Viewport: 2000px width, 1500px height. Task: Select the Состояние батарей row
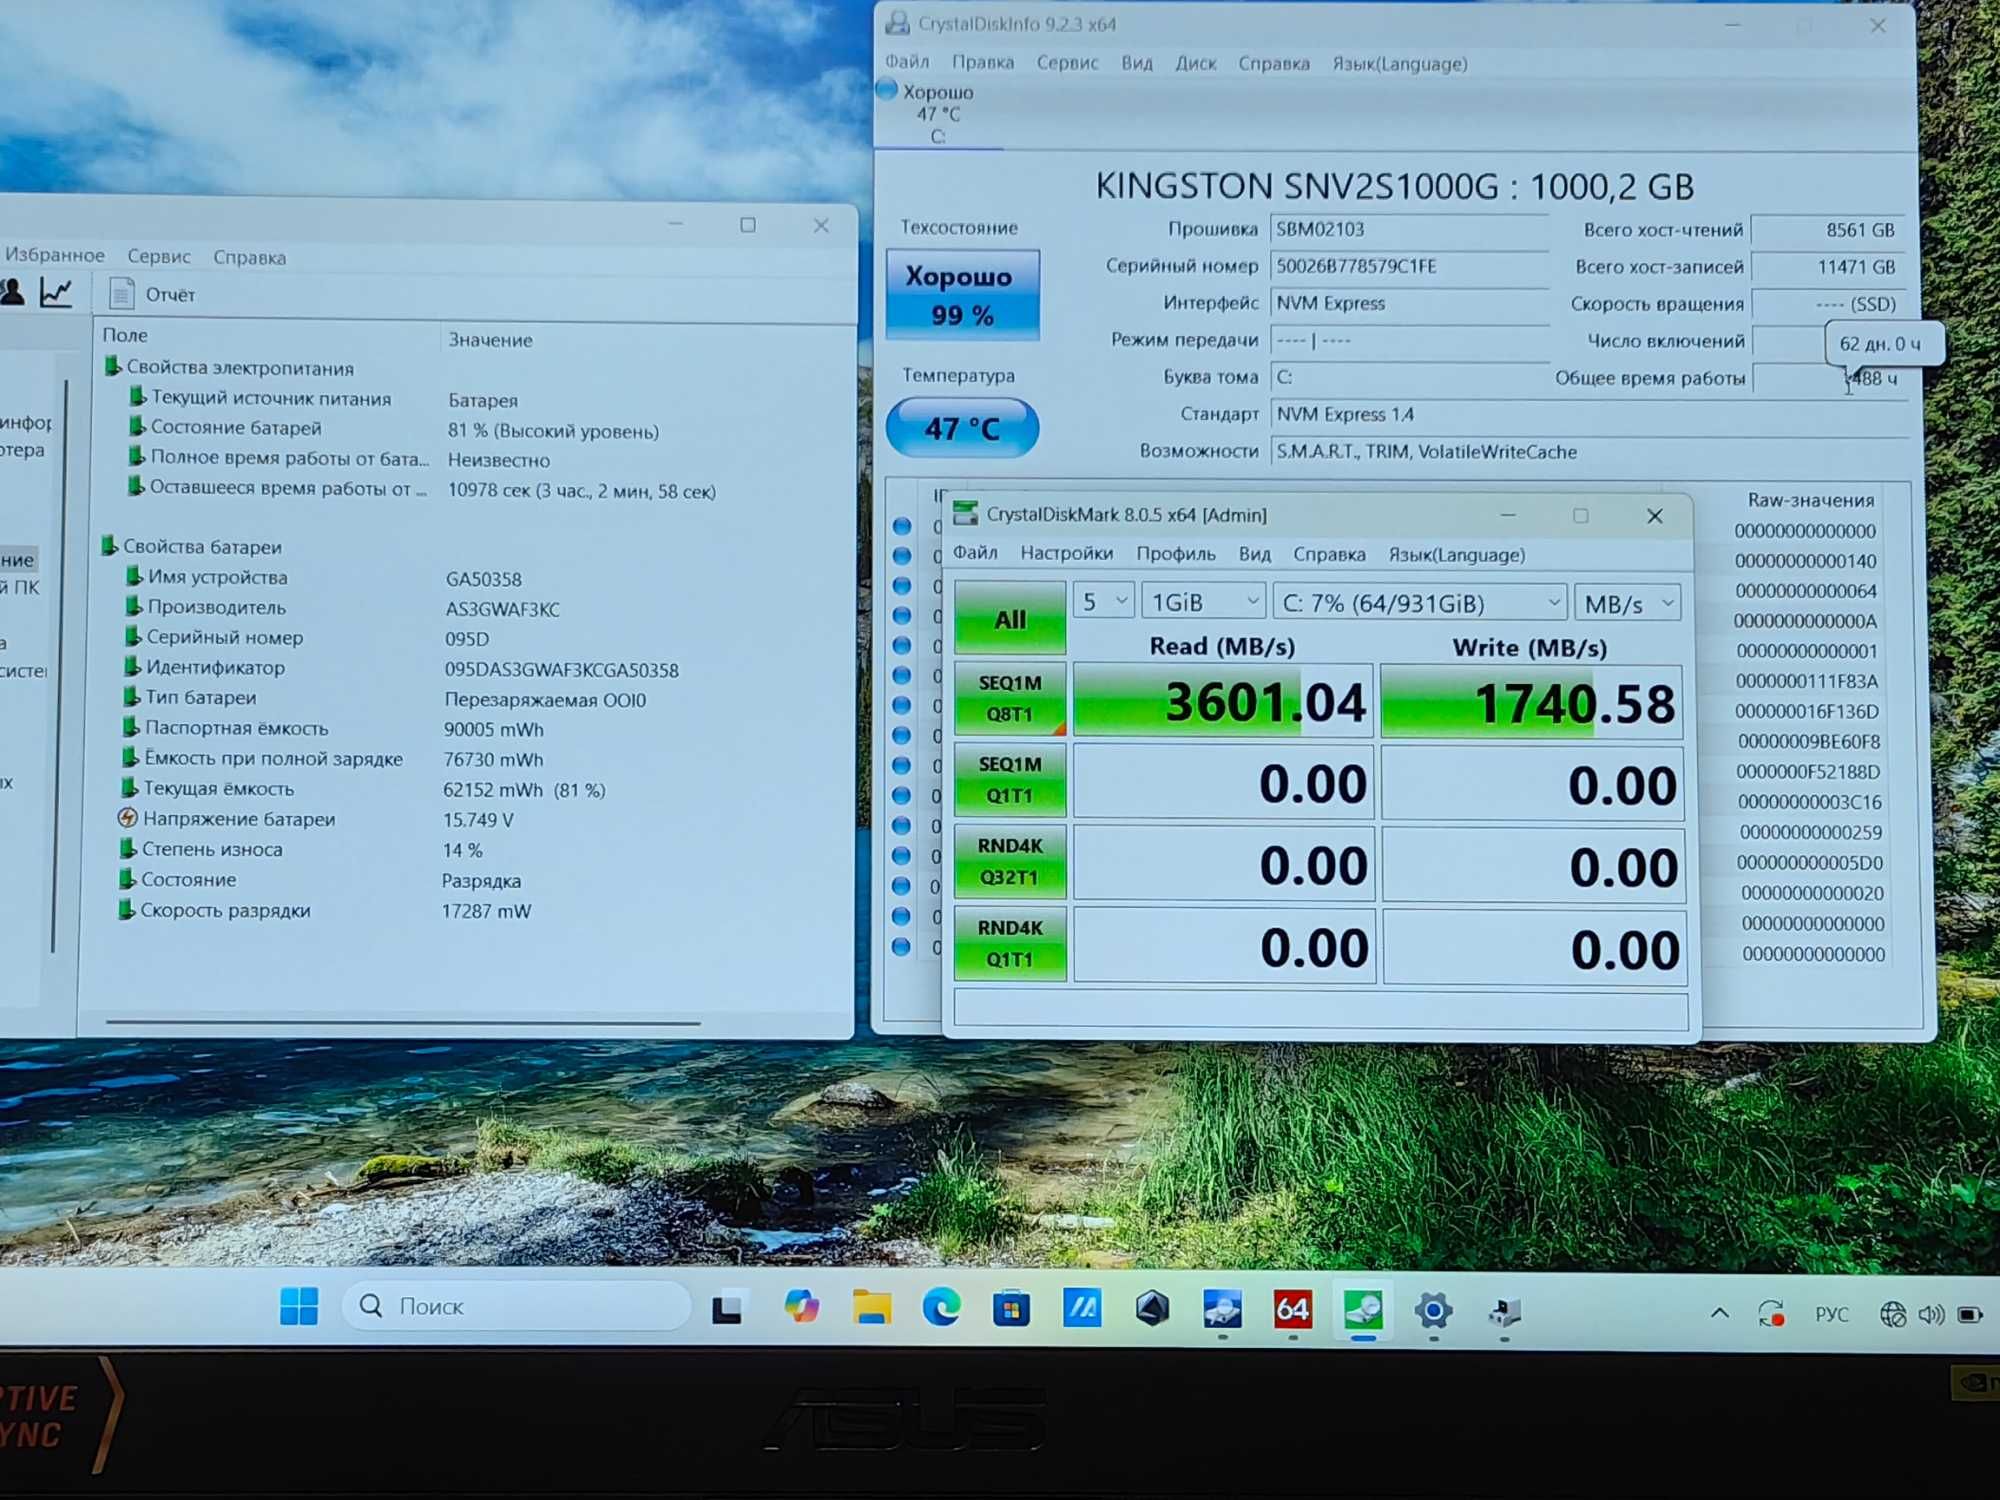[x=394, y=429]
